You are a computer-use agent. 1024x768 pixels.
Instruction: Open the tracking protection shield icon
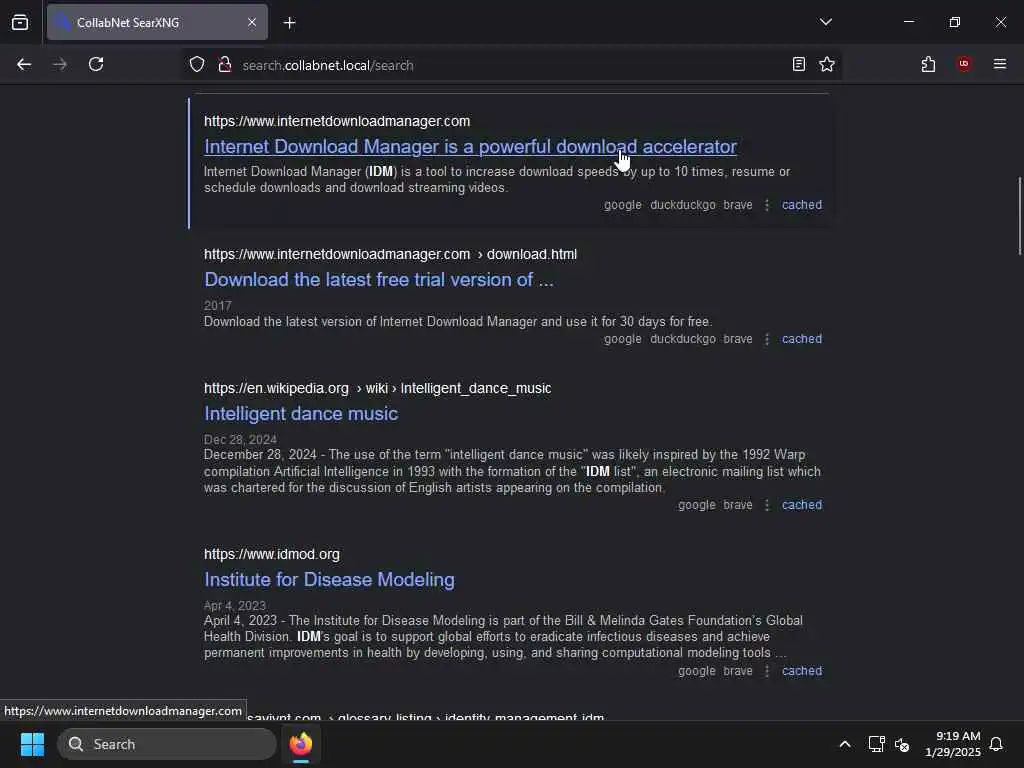(197, 65)
